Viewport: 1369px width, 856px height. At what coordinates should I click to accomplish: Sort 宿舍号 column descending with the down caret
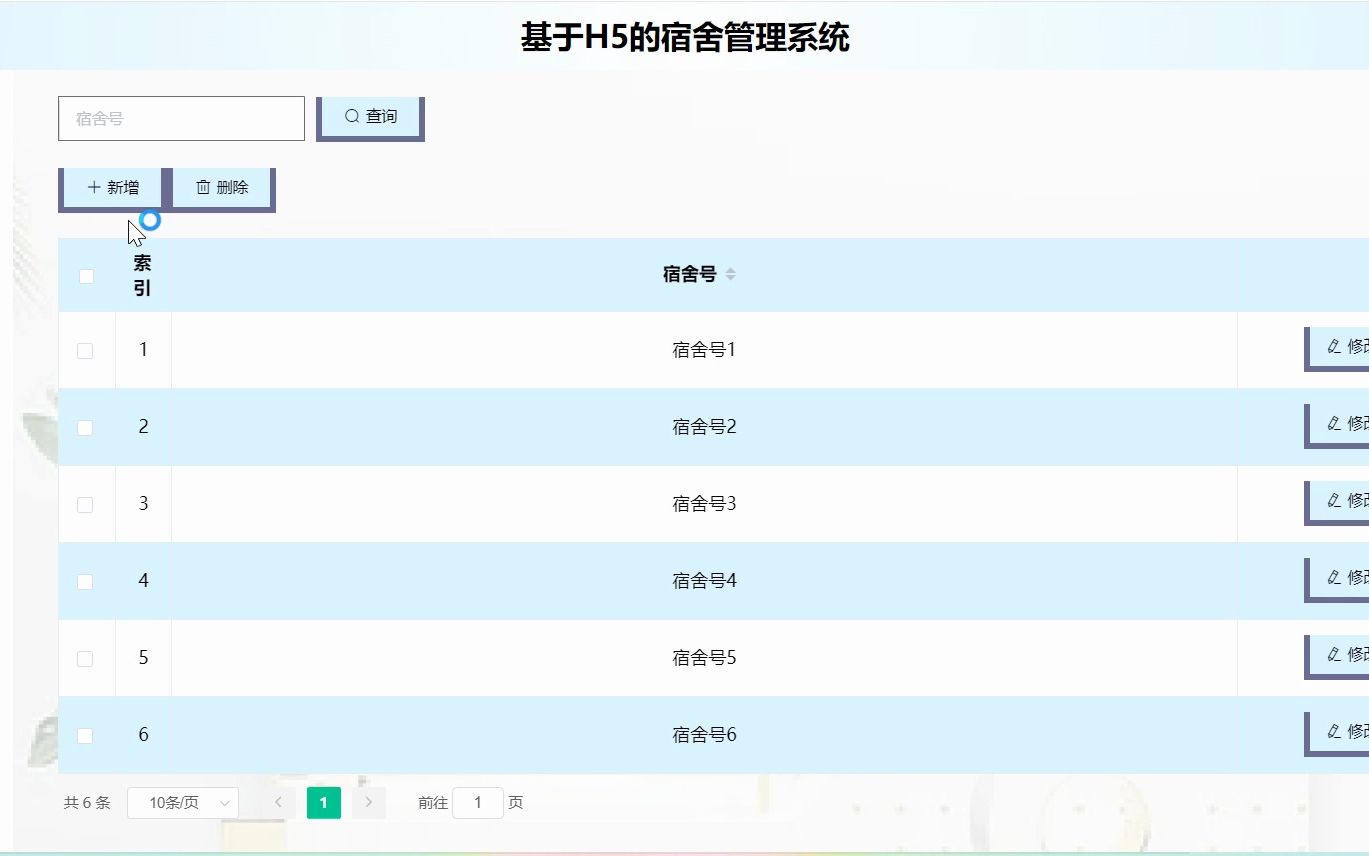731,278
